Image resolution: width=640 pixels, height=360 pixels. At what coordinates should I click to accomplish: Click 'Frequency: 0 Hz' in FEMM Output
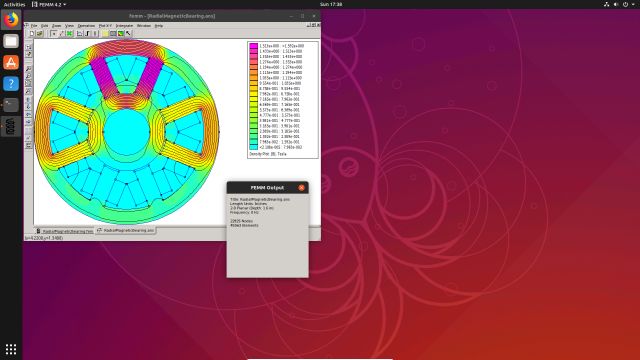(x=244, y=212)
